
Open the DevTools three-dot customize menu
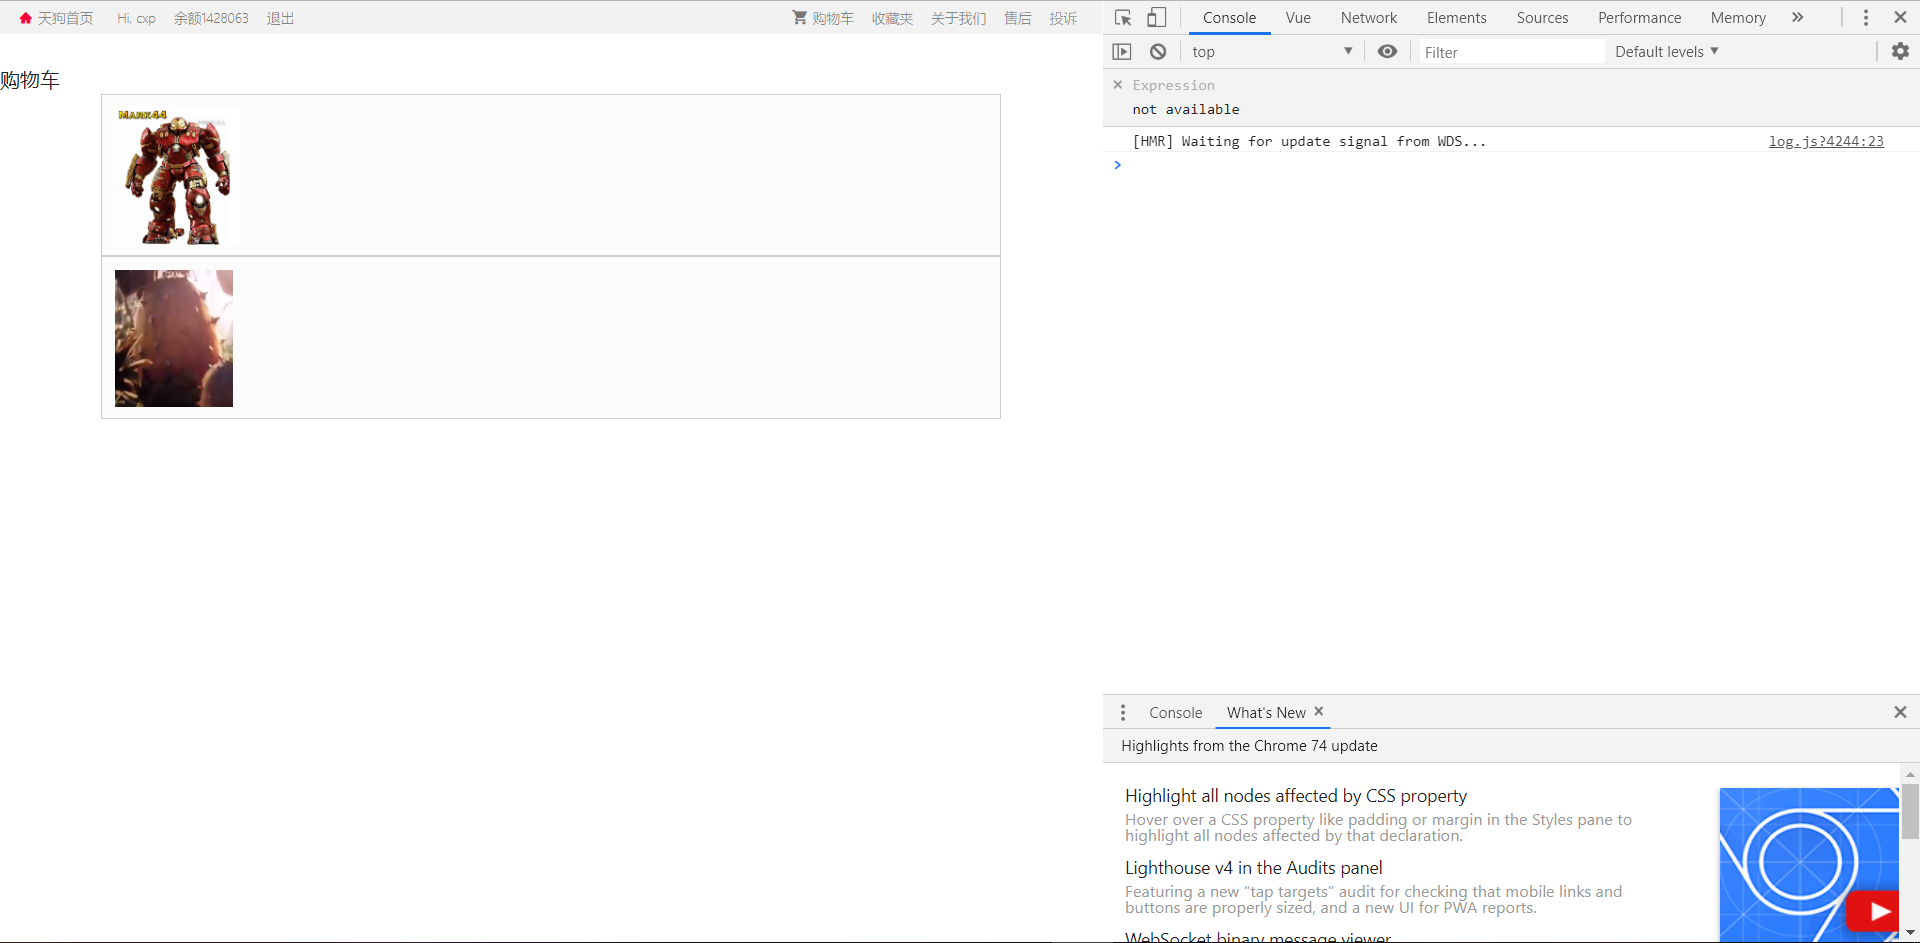[1865, 18]
